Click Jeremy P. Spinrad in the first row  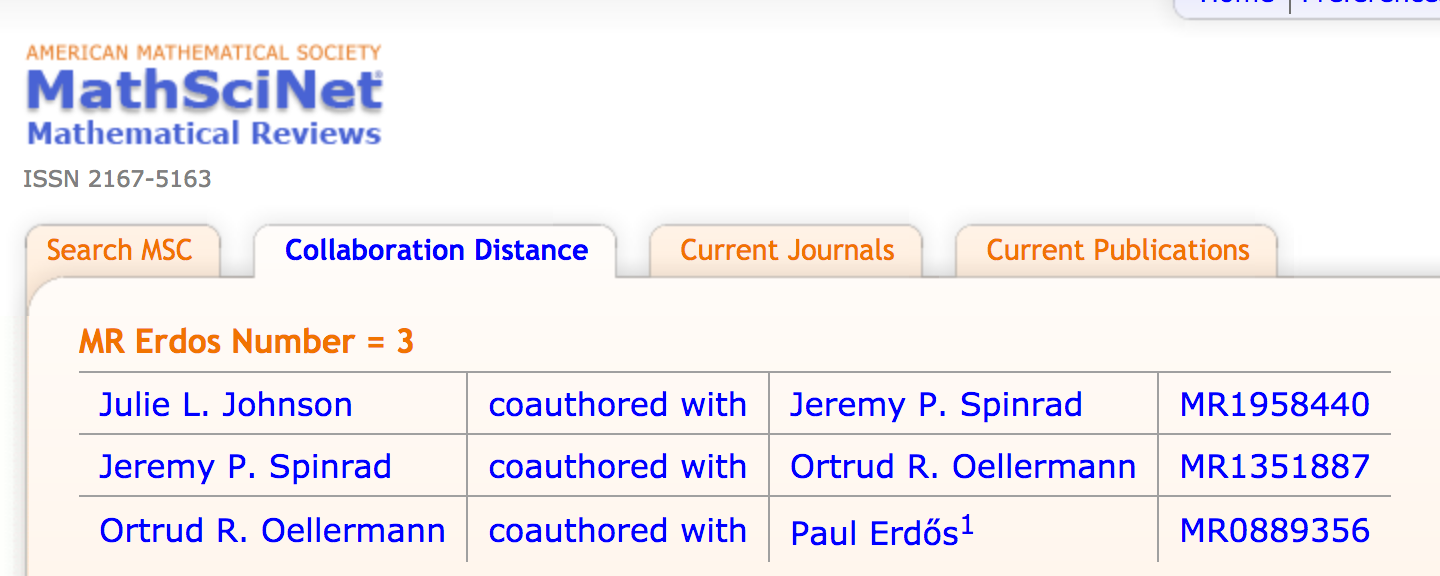click(936, 404)
